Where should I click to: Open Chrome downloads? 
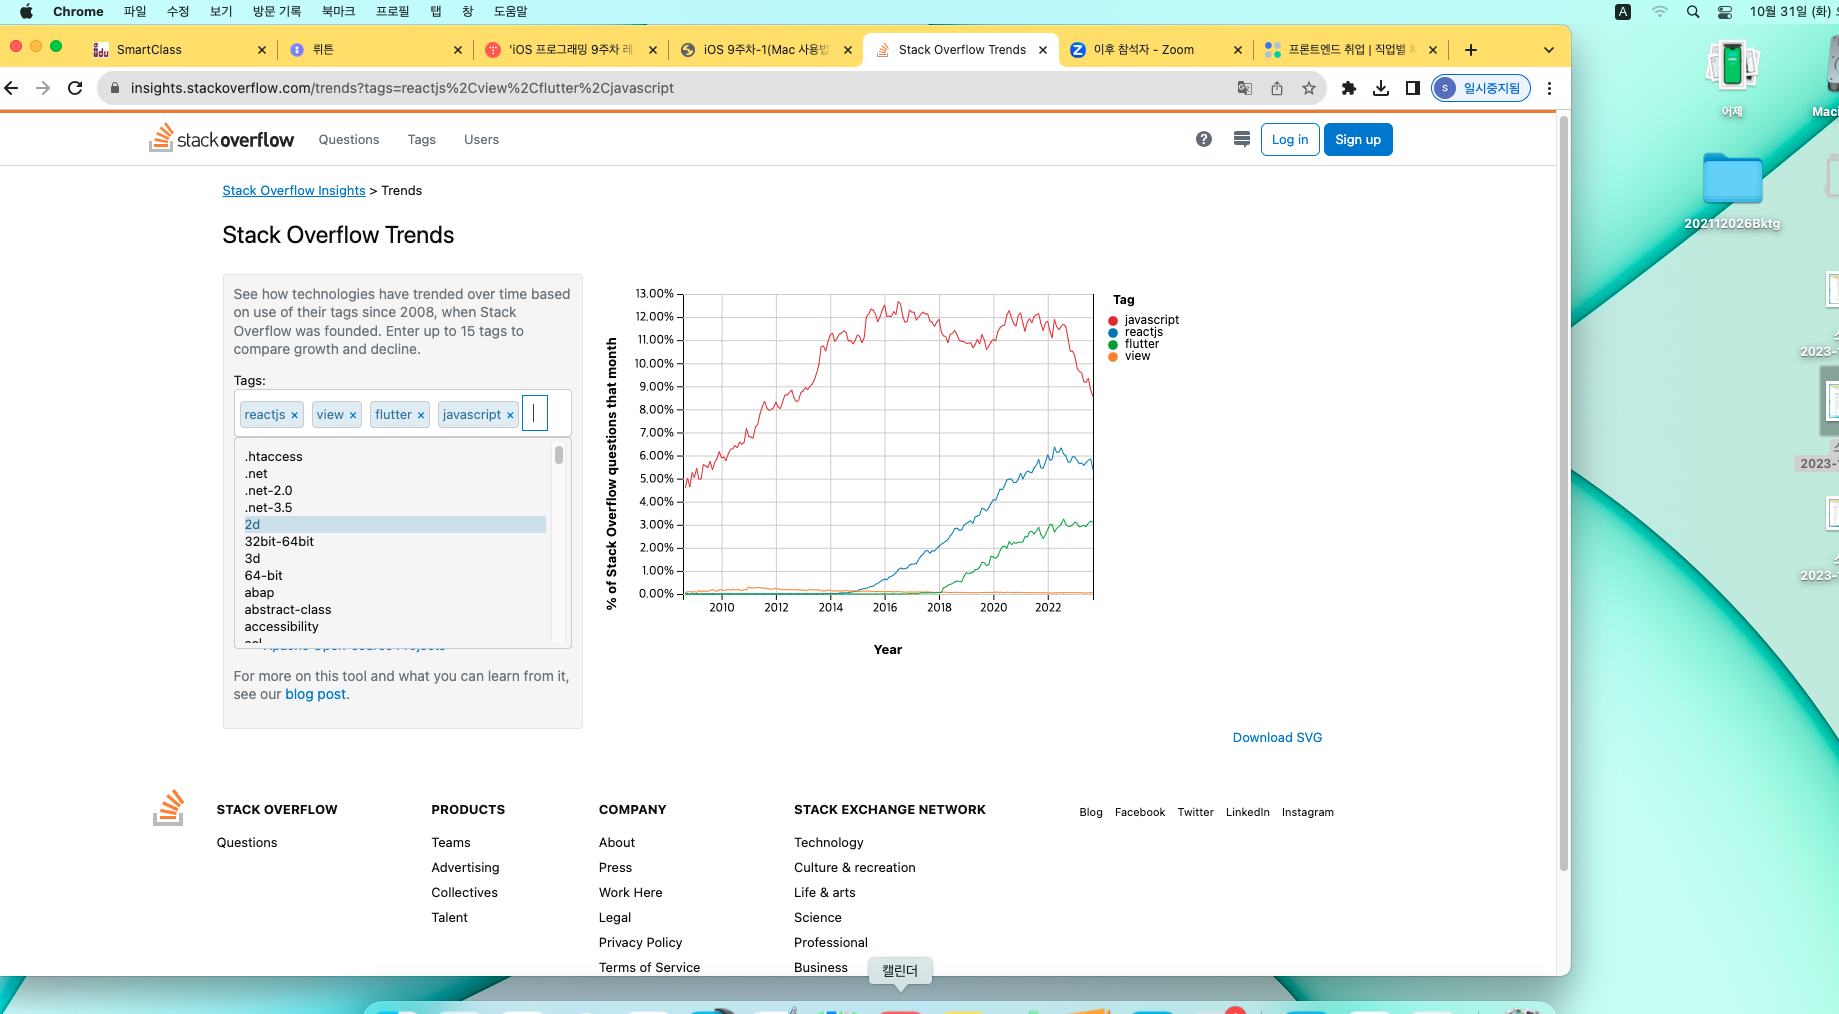1381,88
